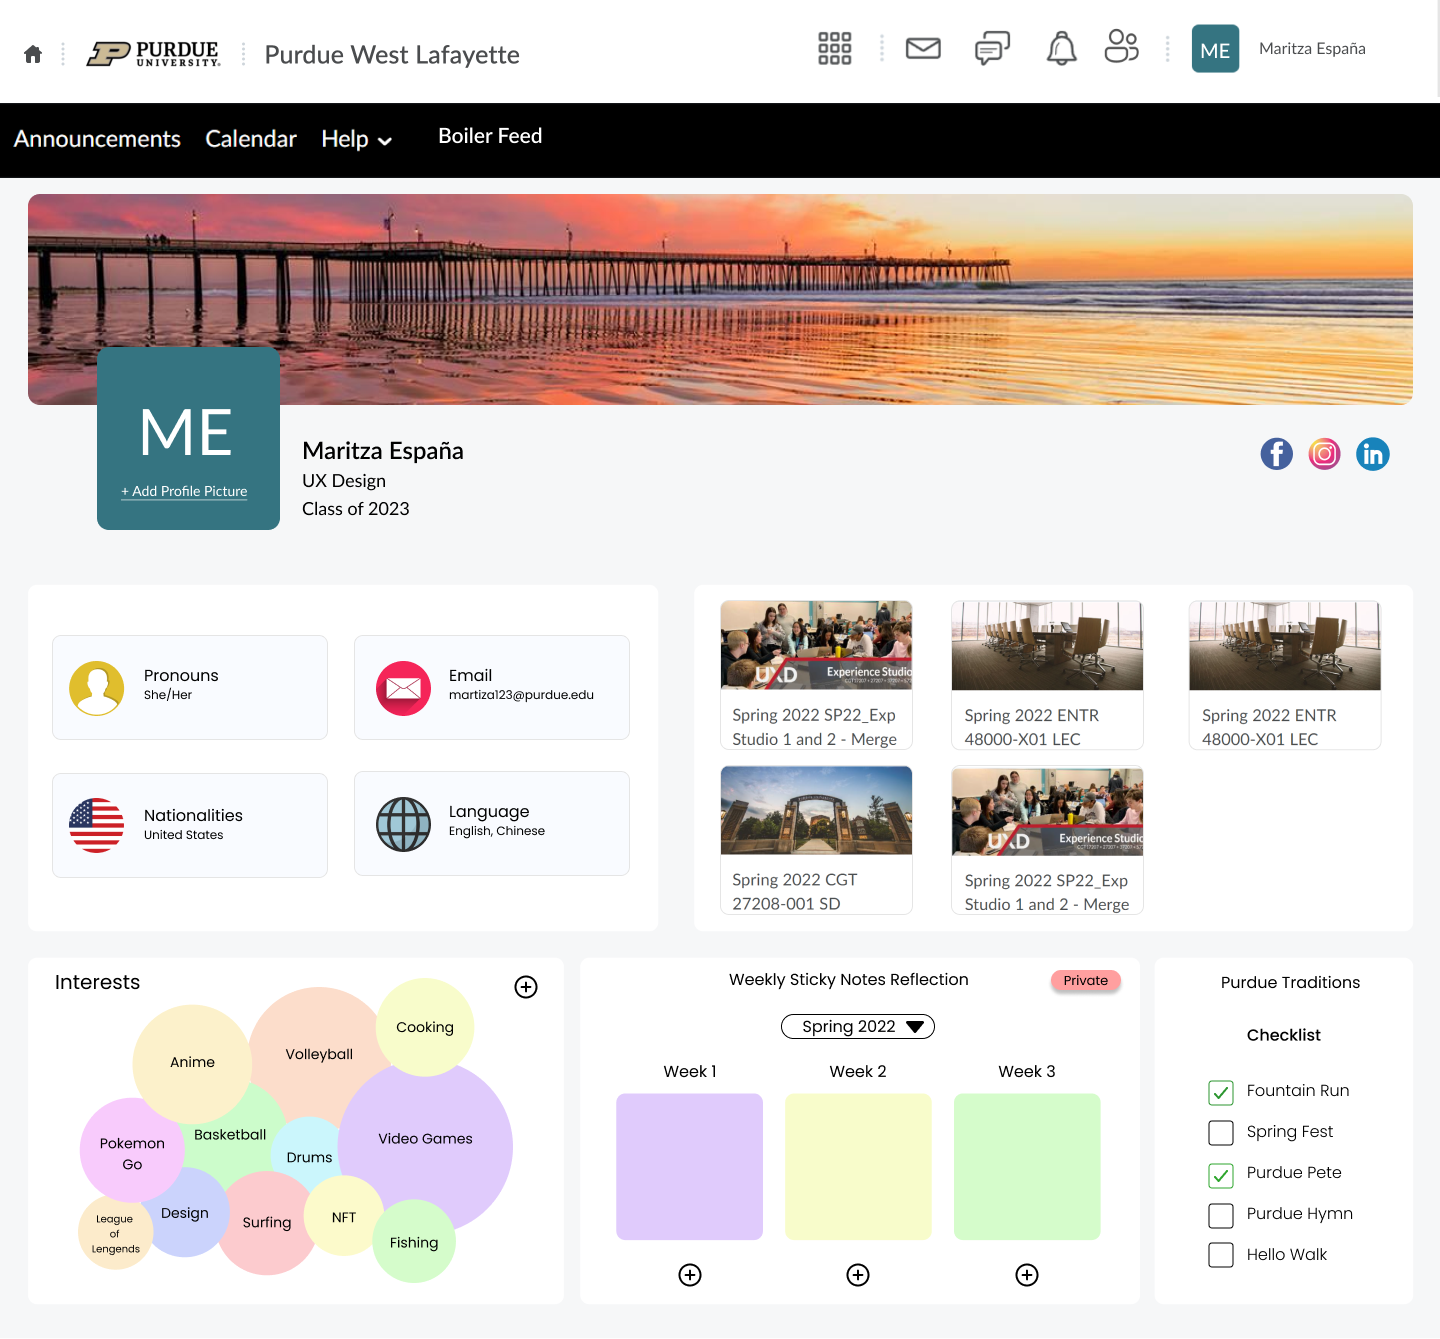
Task: Expand the Help menu chevron
Action: 385,142
